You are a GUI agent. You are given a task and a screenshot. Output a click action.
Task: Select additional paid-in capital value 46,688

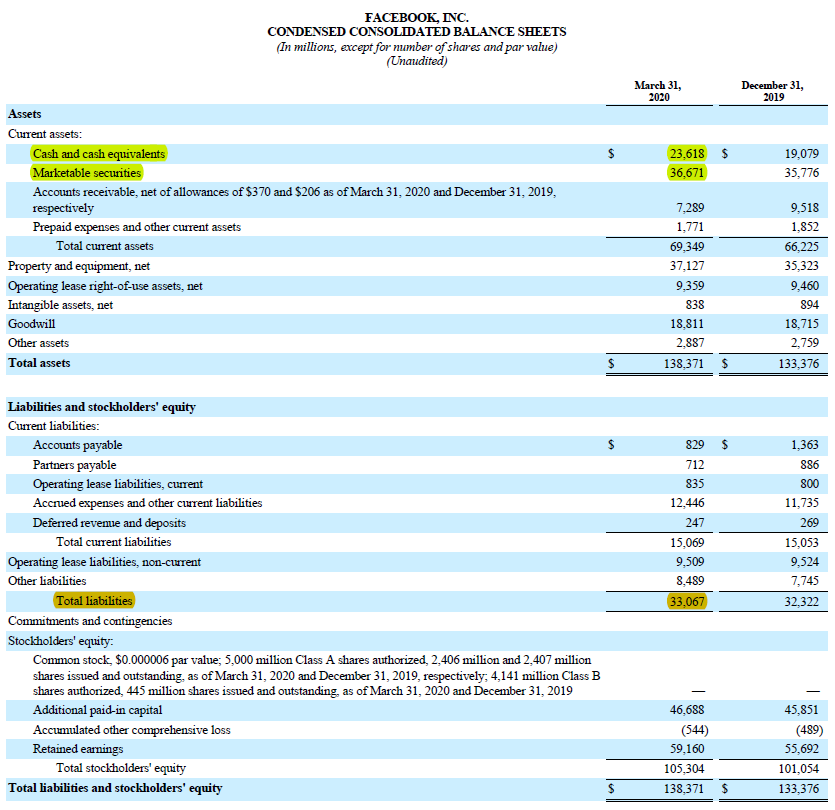687,710
